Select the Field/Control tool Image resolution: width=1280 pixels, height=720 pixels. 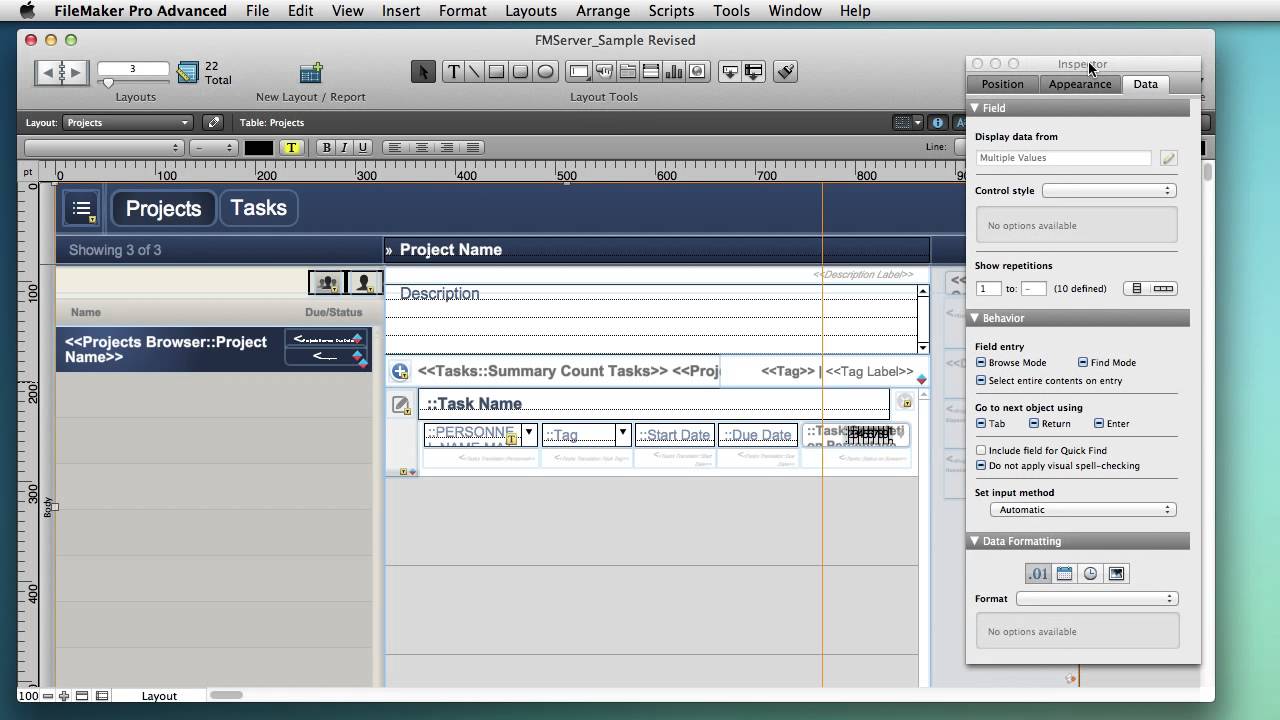(578, 72)
